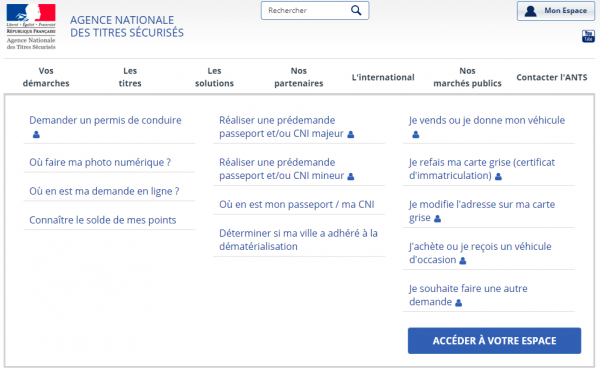Click the République Française ANTS logo
600x369 pixels.
point(31,27)
